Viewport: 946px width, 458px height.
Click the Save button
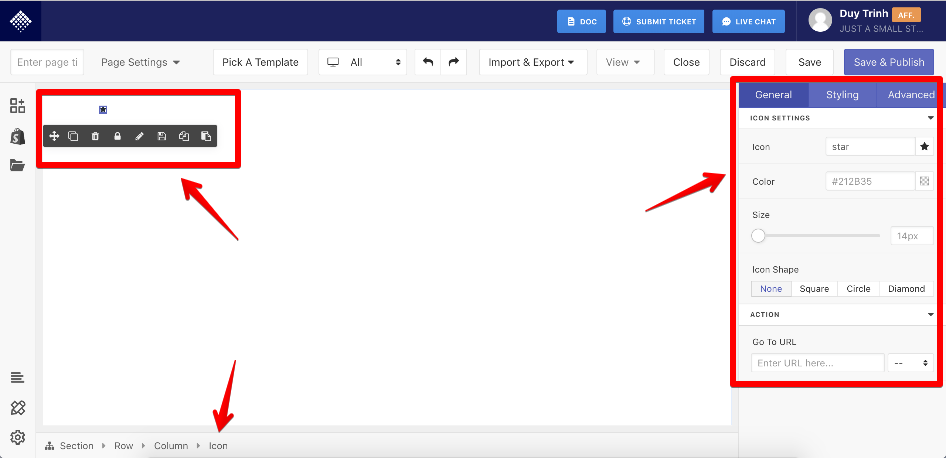click(x=809, y=62)
